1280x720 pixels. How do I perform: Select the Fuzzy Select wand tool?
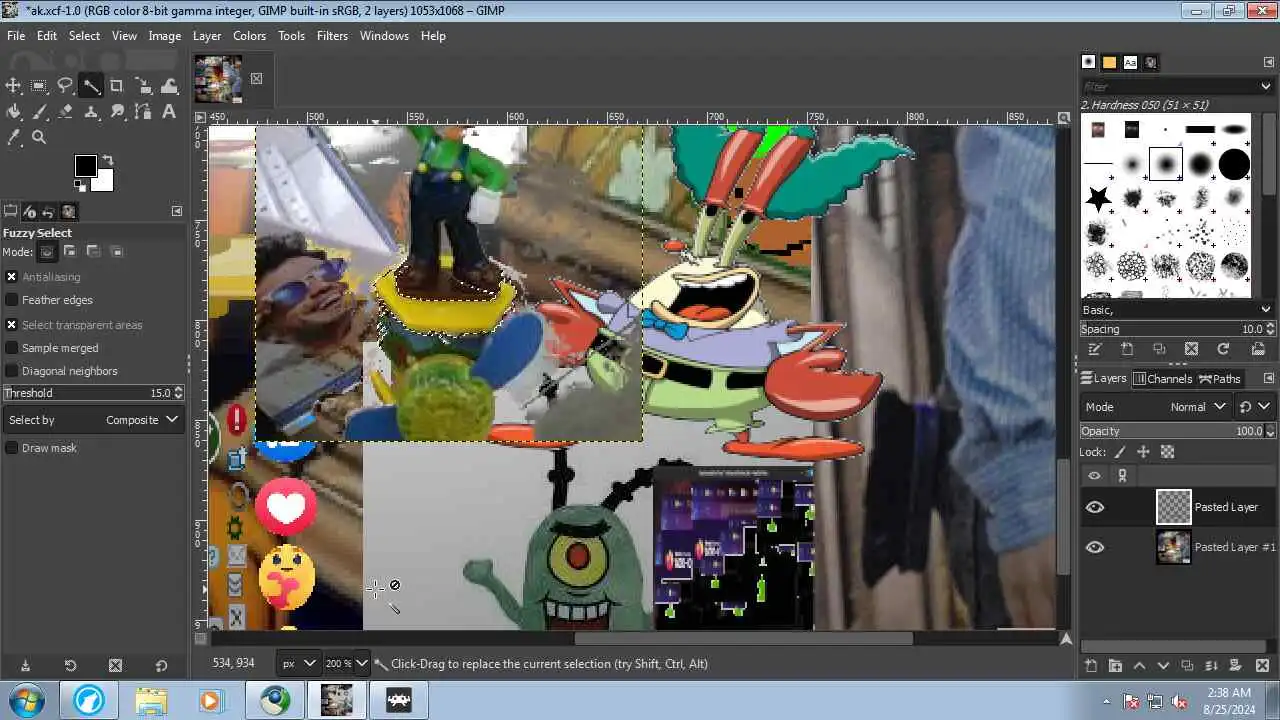pyautogui.click(x=91, y=86)
